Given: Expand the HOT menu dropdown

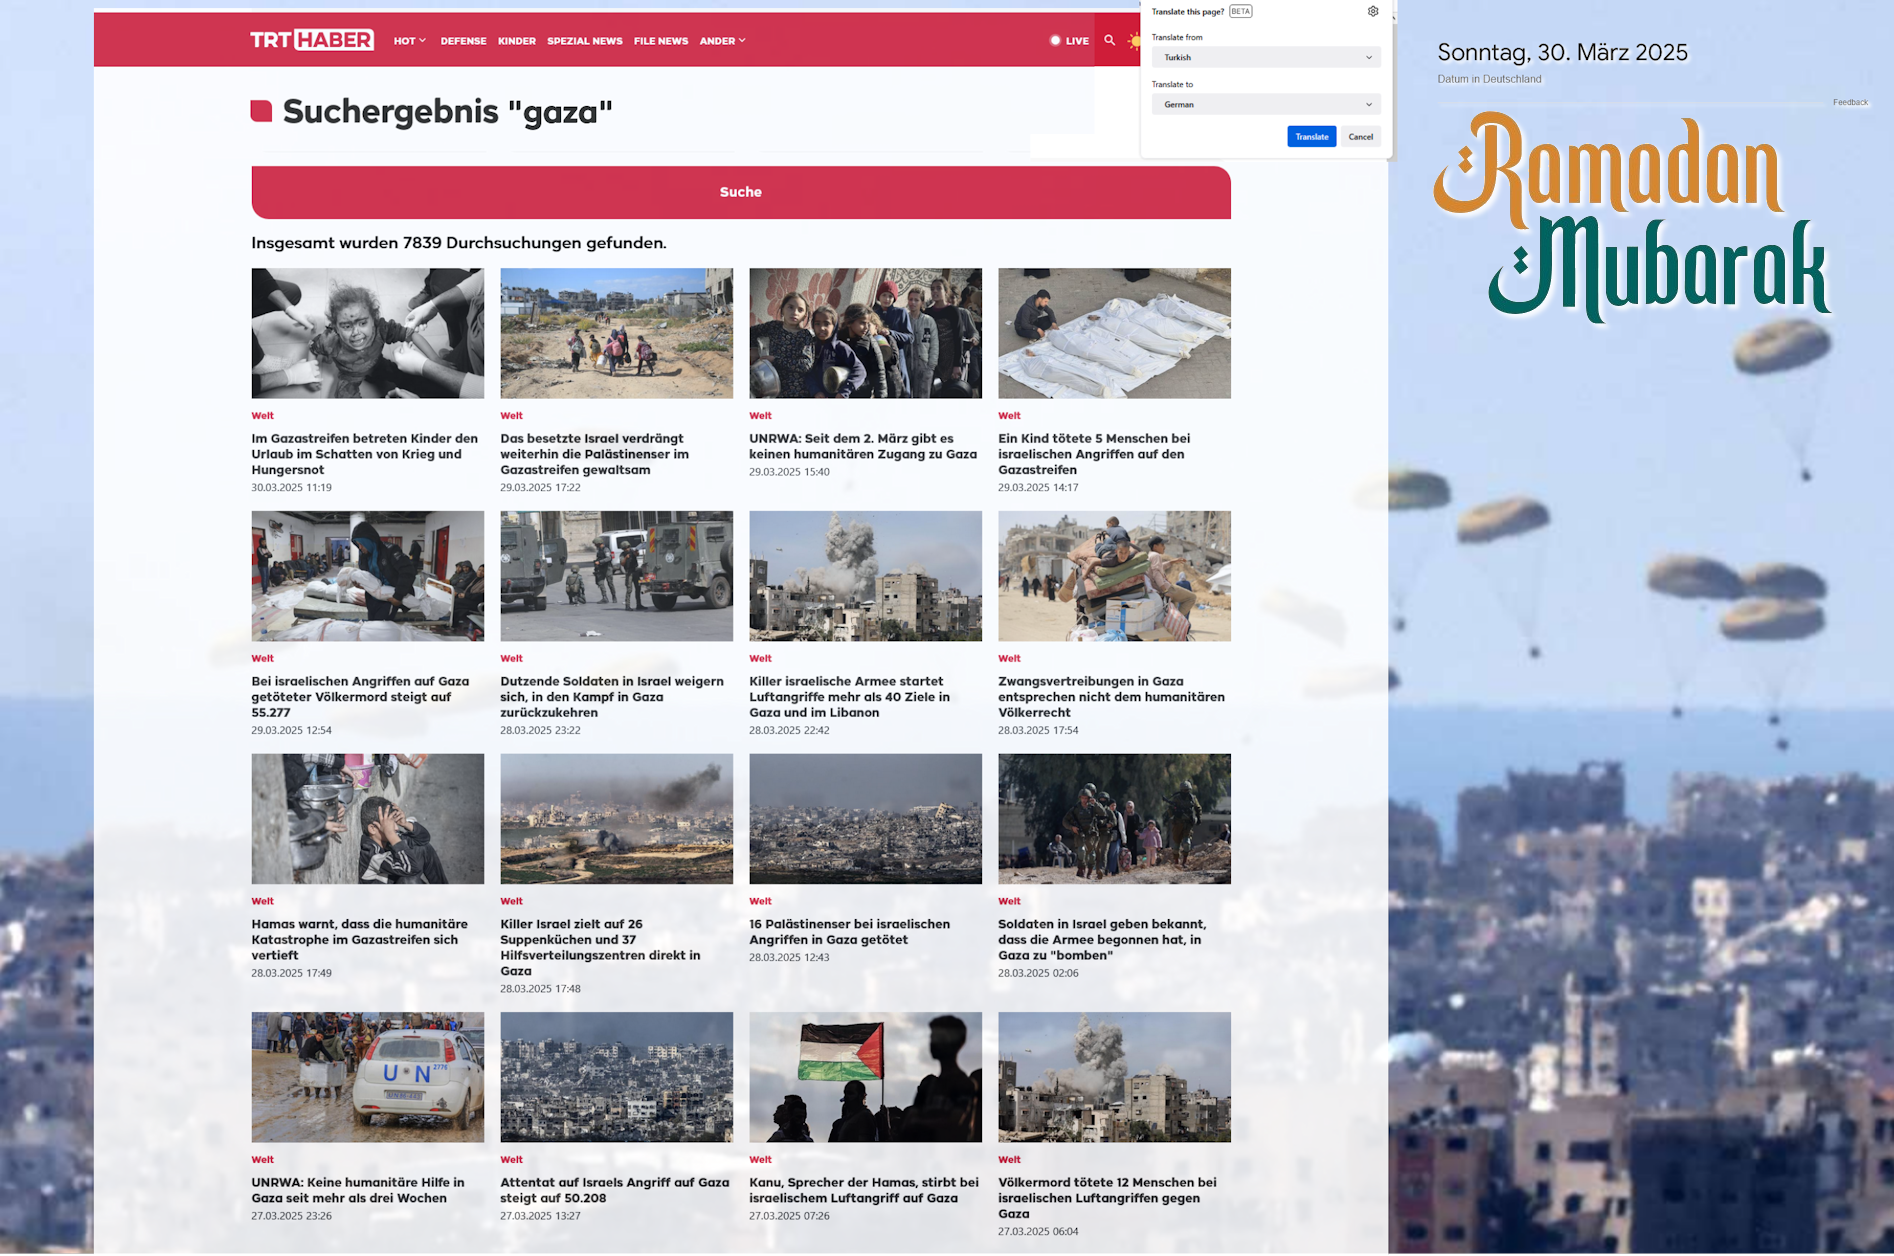Looking at the screenshot, I should (x=409, y=41).
